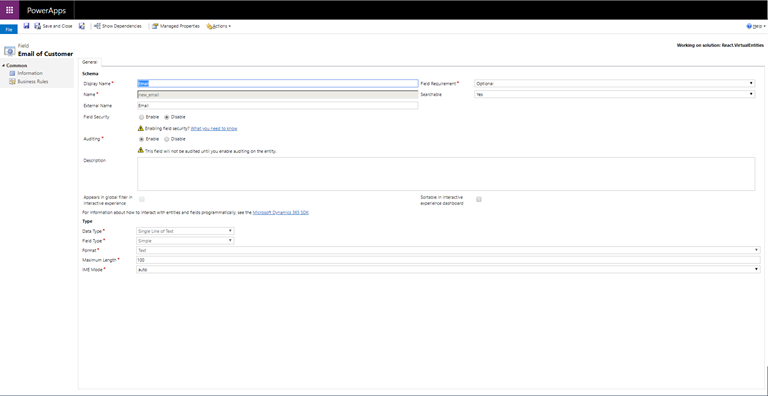The height and width of the screenshot is (396, 769).
Task: Click the External Name input field
Action: pos(278,105)
